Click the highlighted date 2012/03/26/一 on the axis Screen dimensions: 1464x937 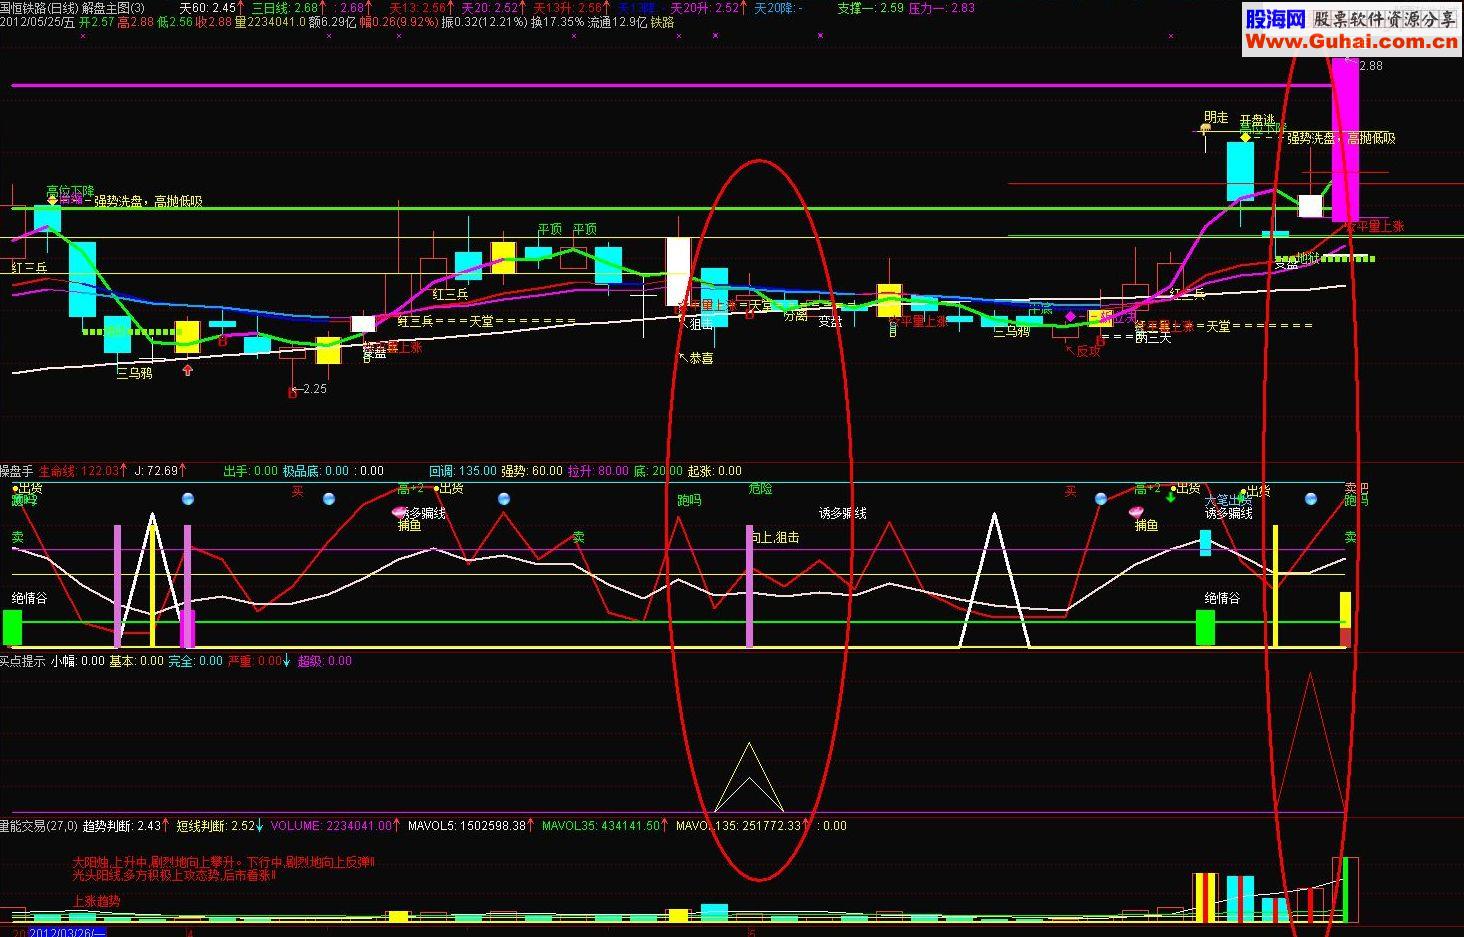tap(67, 932)
